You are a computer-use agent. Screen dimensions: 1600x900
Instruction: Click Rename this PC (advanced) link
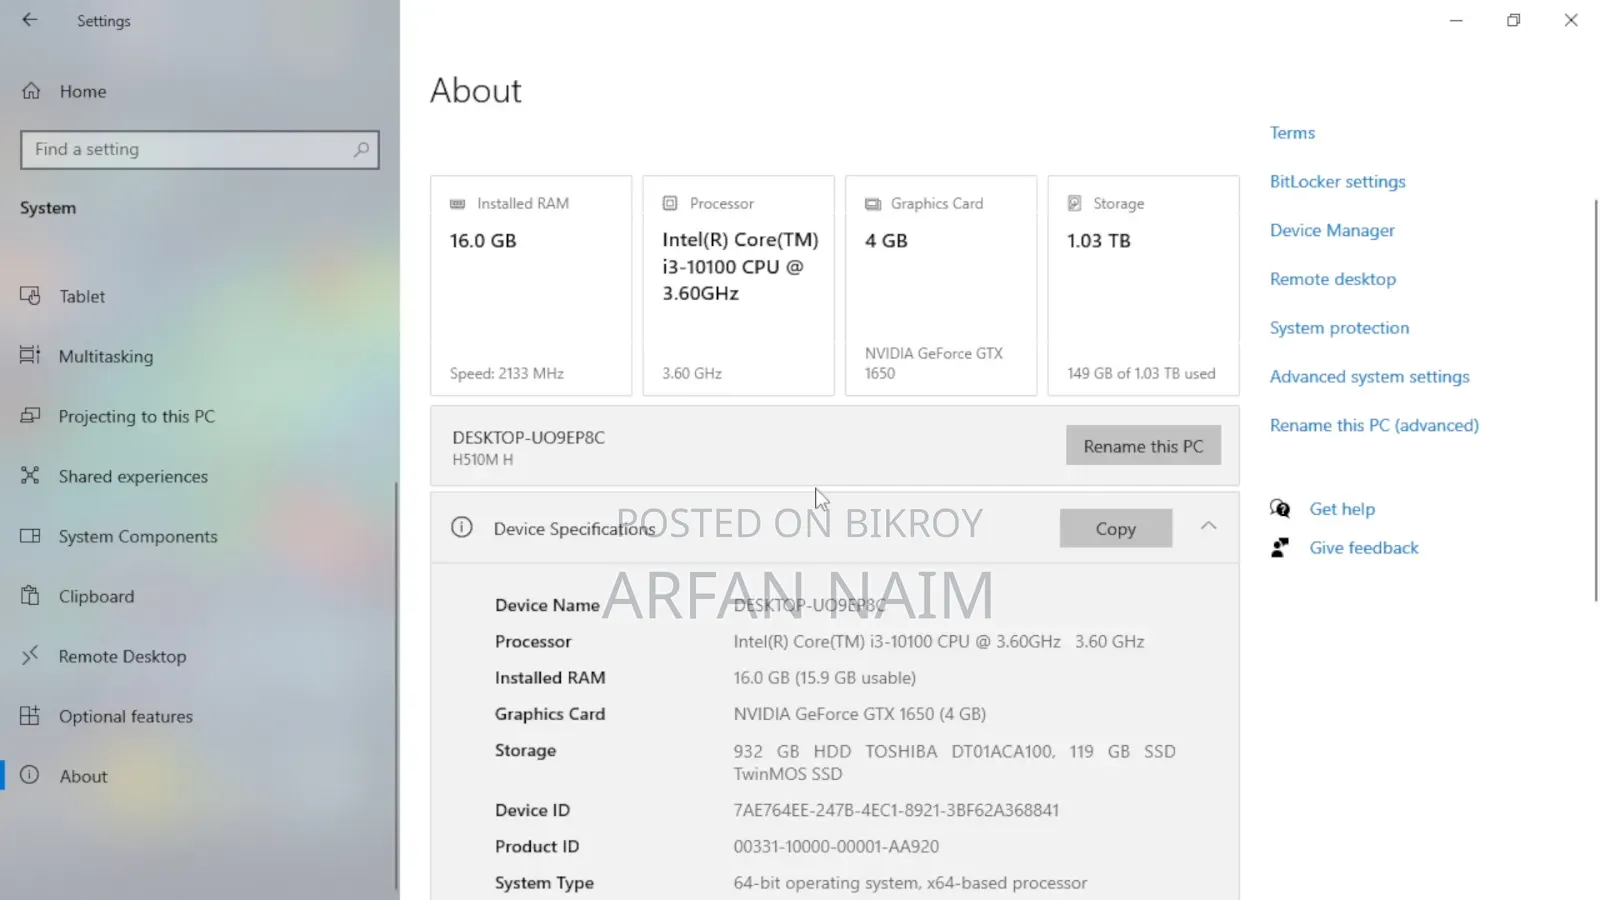coord(1374,425)
